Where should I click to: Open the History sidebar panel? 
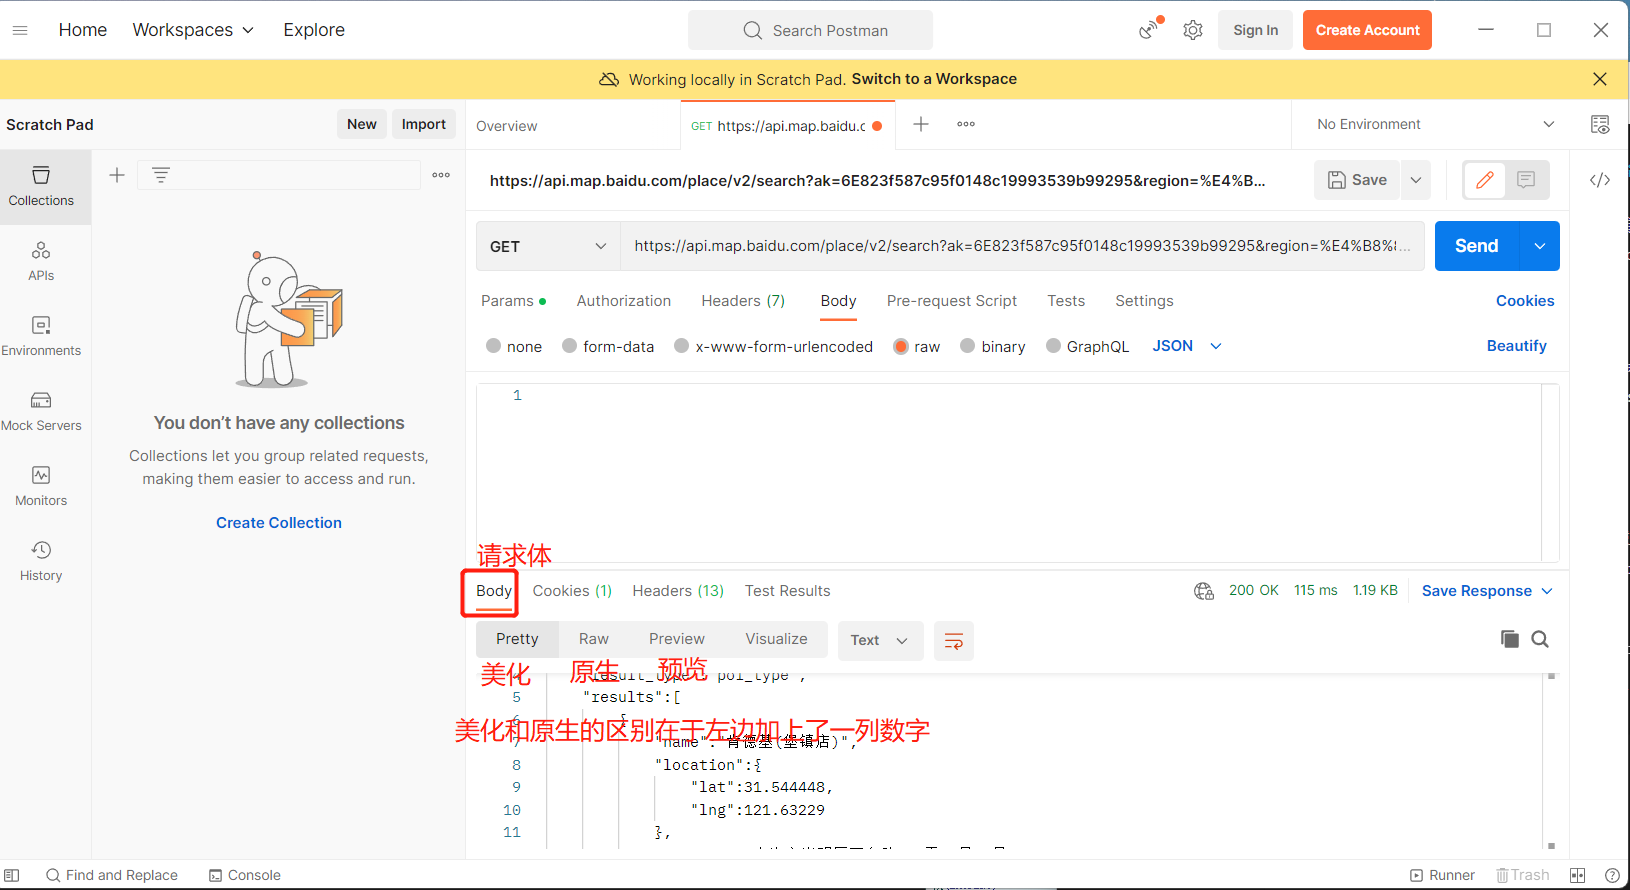point(41,562)
